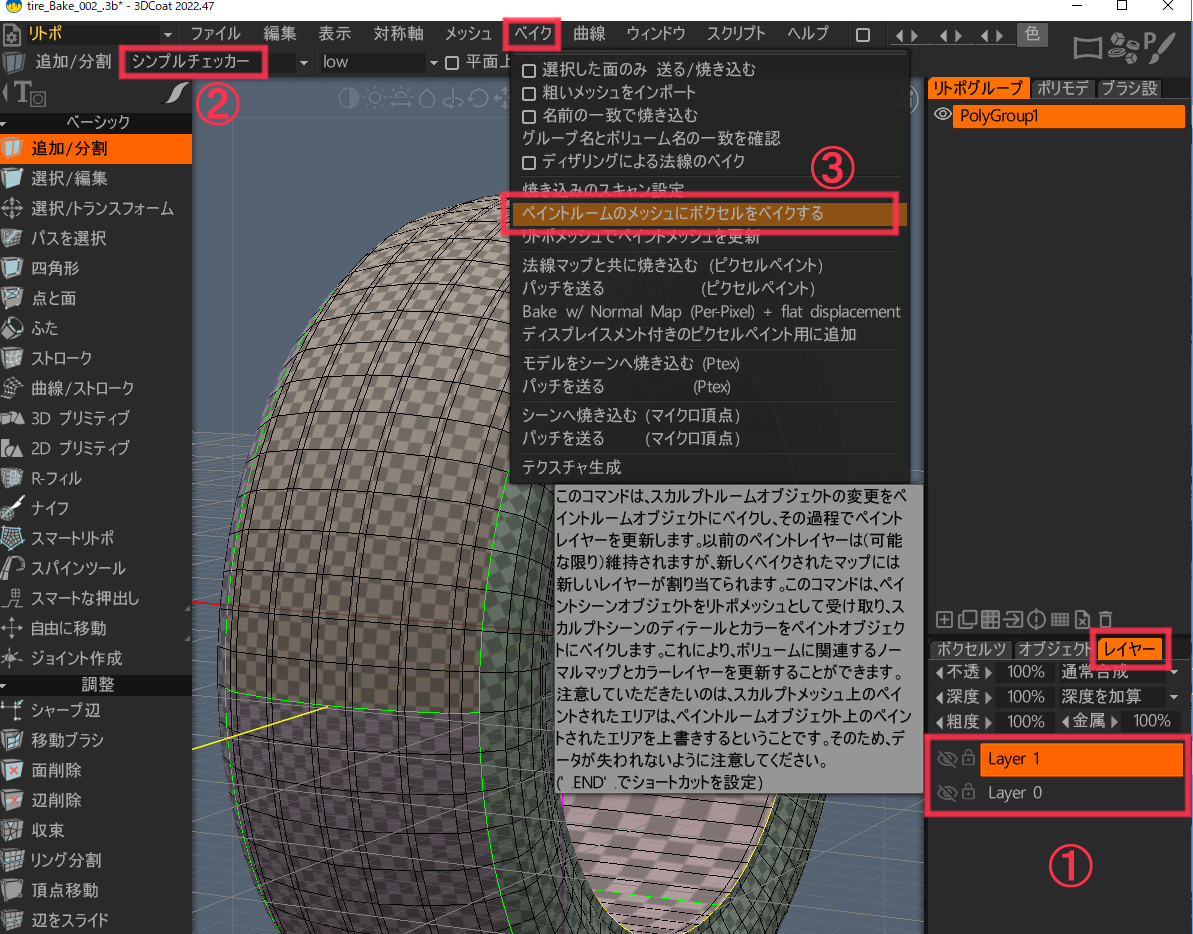
Task: Switch to the オブジェクト tab
Action: tap(1055, 650)
